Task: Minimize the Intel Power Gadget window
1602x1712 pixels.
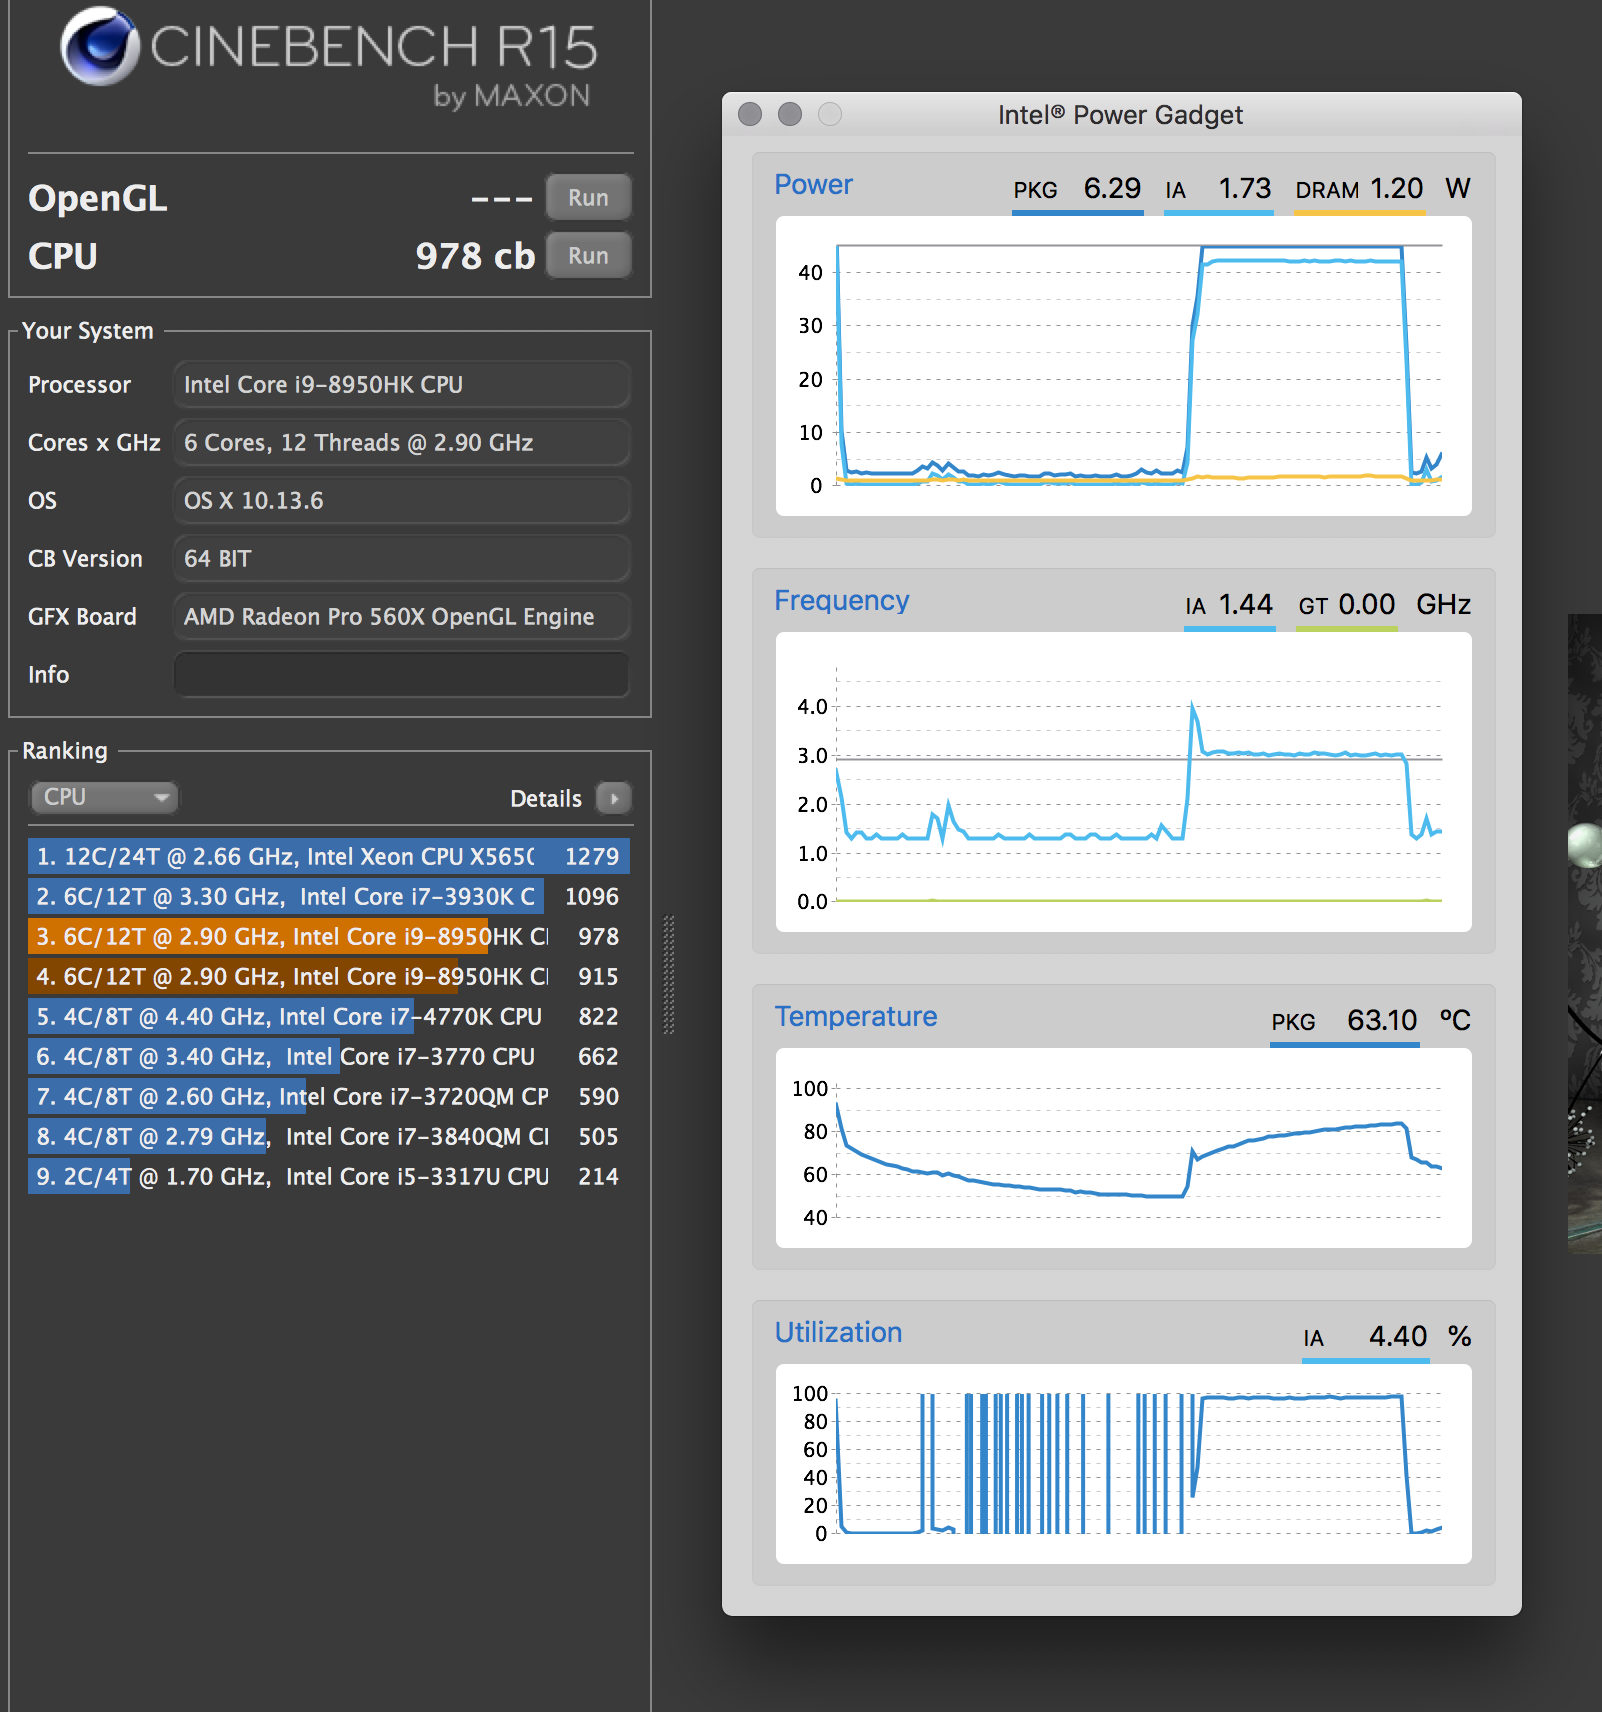Action: click(790, 114)
